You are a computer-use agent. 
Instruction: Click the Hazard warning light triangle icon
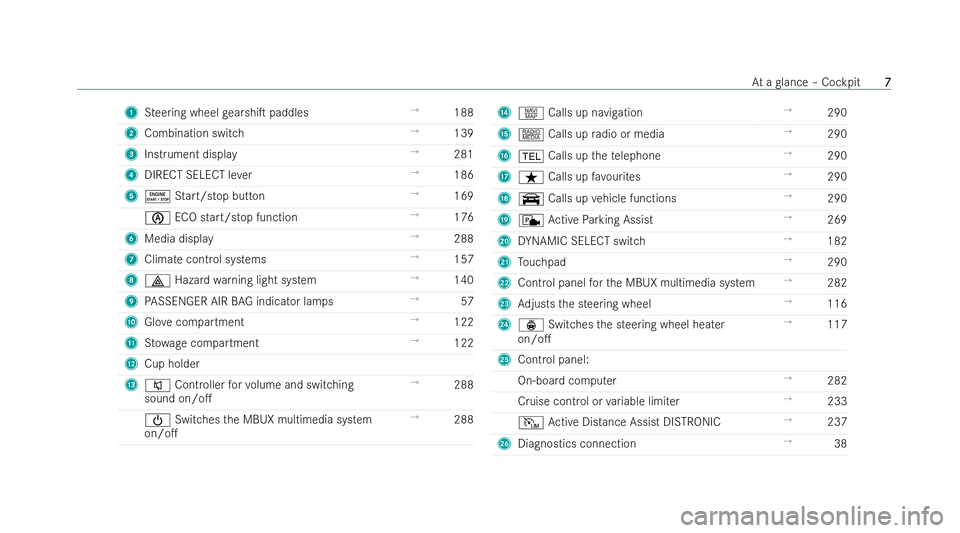pos(157,281)
